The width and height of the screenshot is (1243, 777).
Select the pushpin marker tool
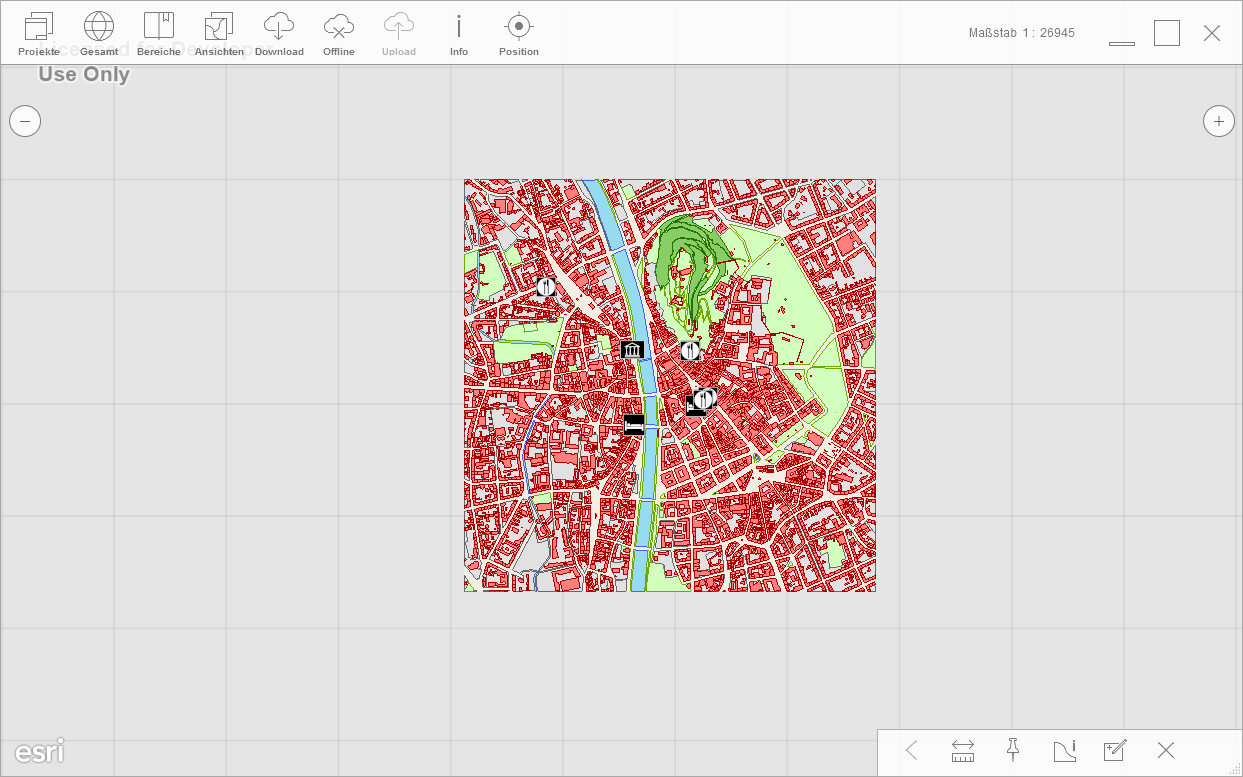tap(1013, 750)
